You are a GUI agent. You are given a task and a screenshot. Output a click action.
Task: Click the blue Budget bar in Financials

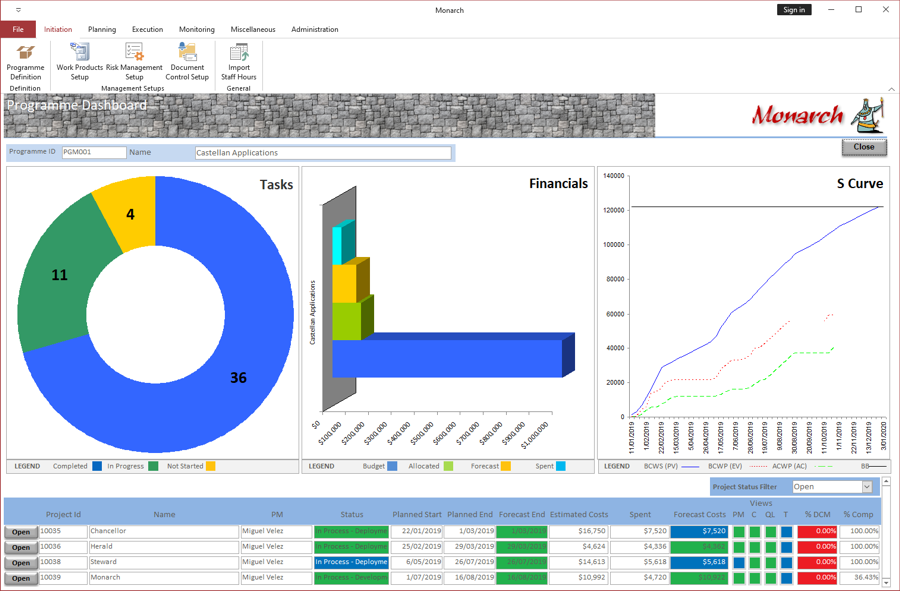click(x=448, y=358)
